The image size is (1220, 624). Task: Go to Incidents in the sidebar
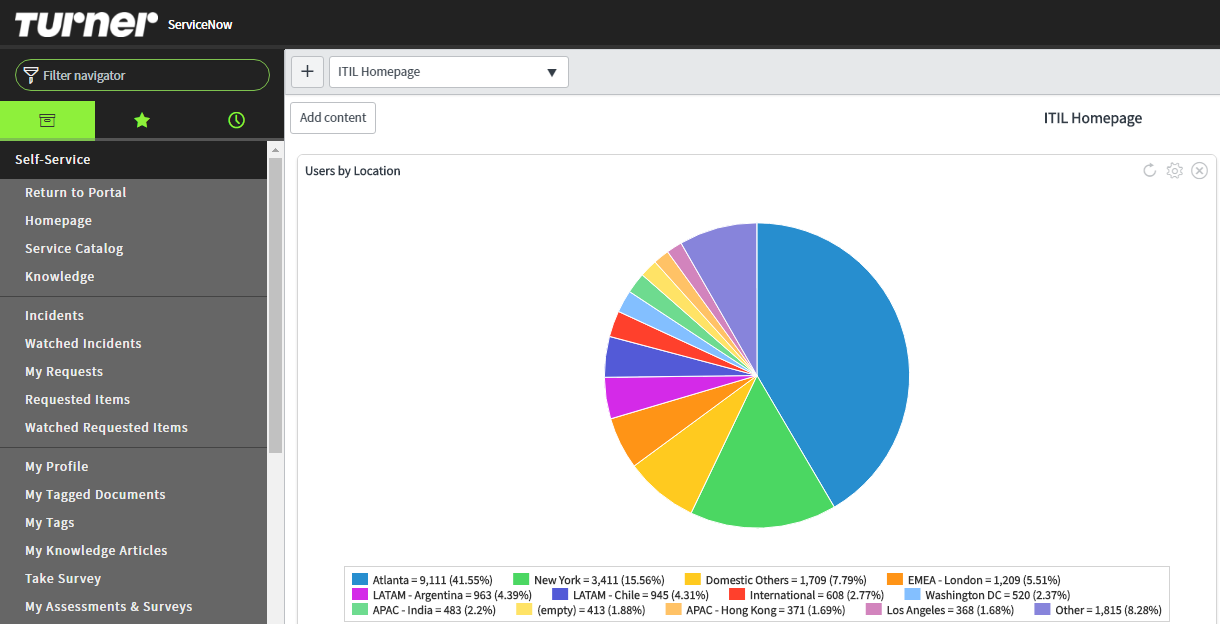click(54, 316)
